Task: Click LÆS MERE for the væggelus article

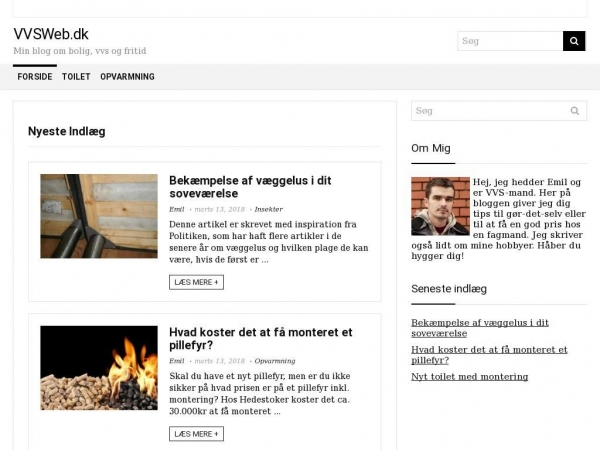Action: coord(196,282)
